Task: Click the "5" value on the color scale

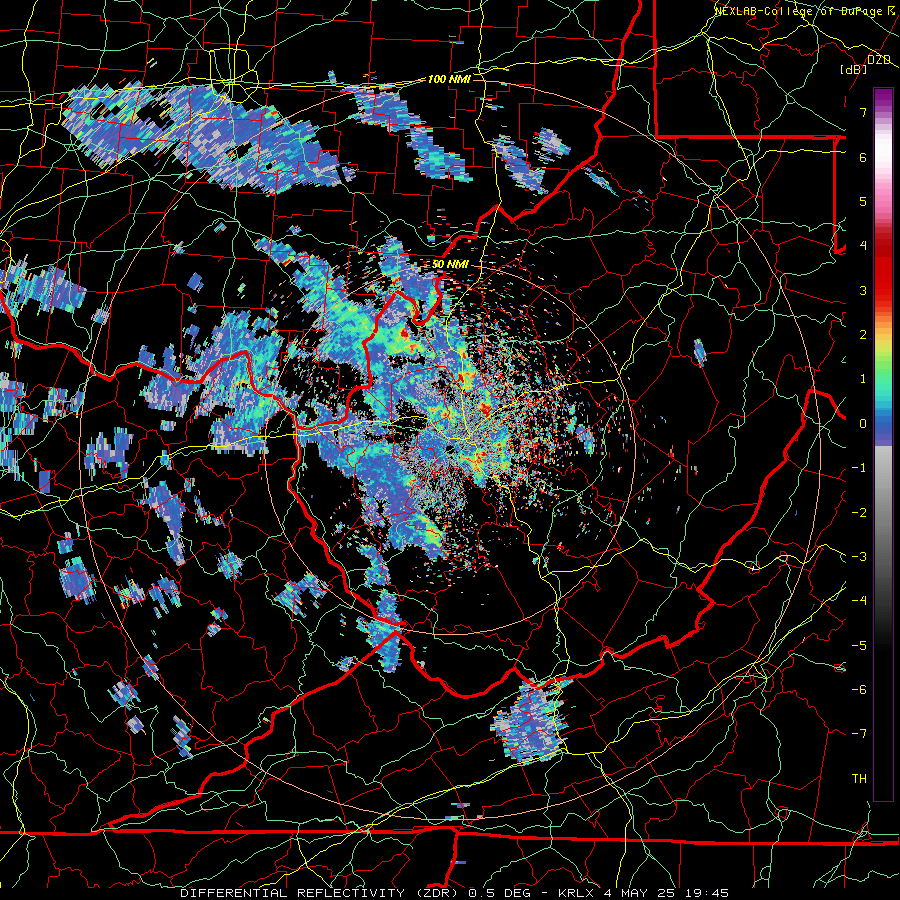Action: pos(863,201)
